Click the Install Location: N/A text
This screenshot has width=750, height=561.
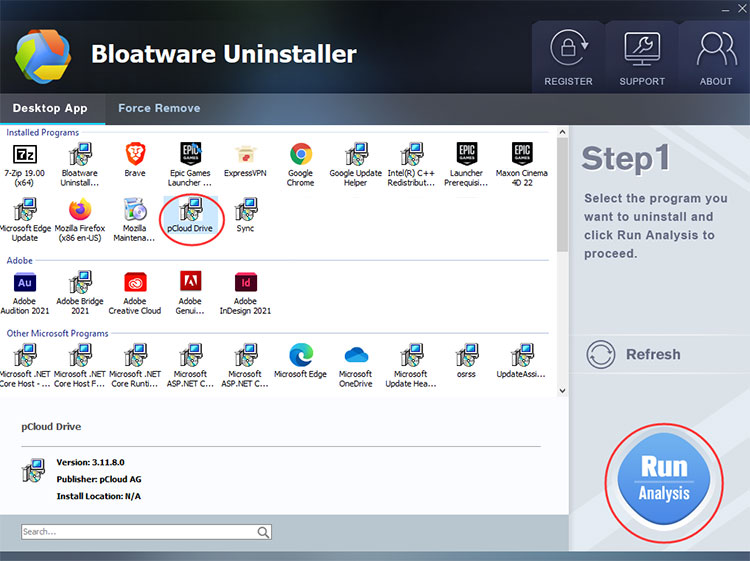[99, 496]
